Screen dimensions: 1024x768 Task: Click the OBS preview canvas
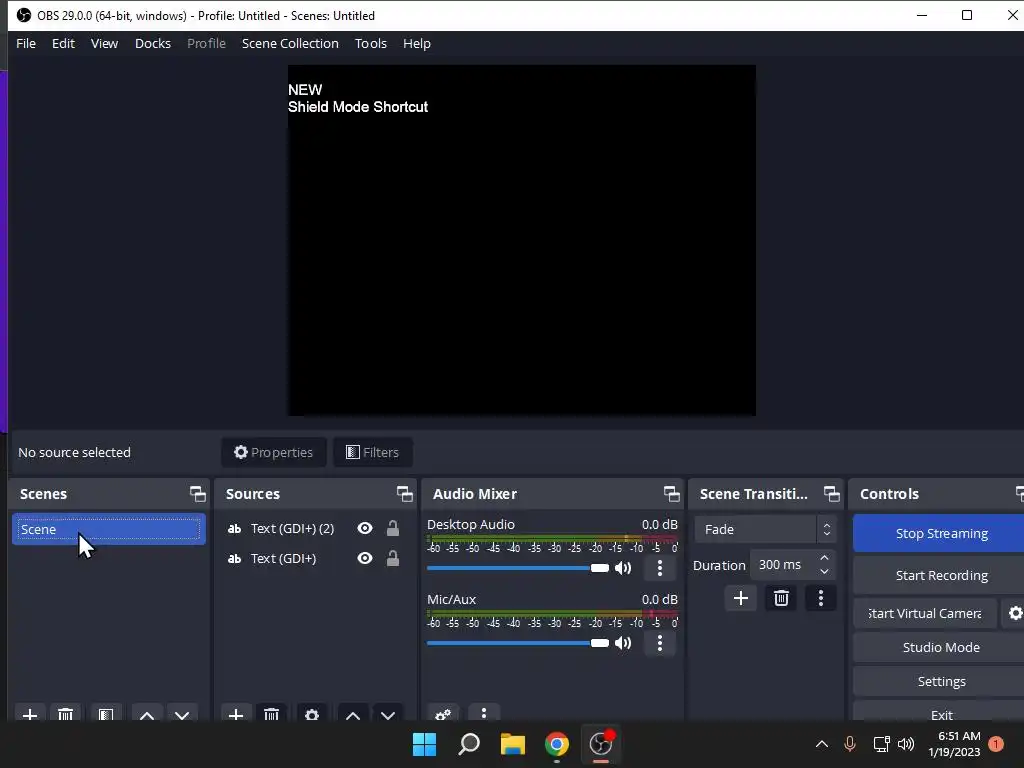522,240
